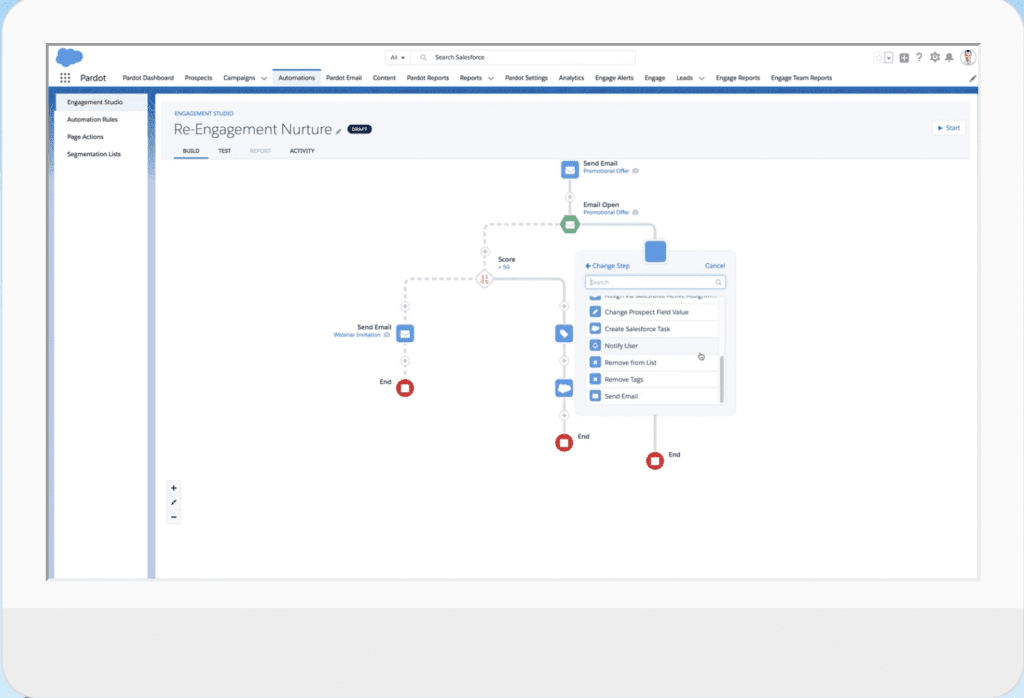Choose Change Prospect Field Value action
1024x698 pixels.
653,312
